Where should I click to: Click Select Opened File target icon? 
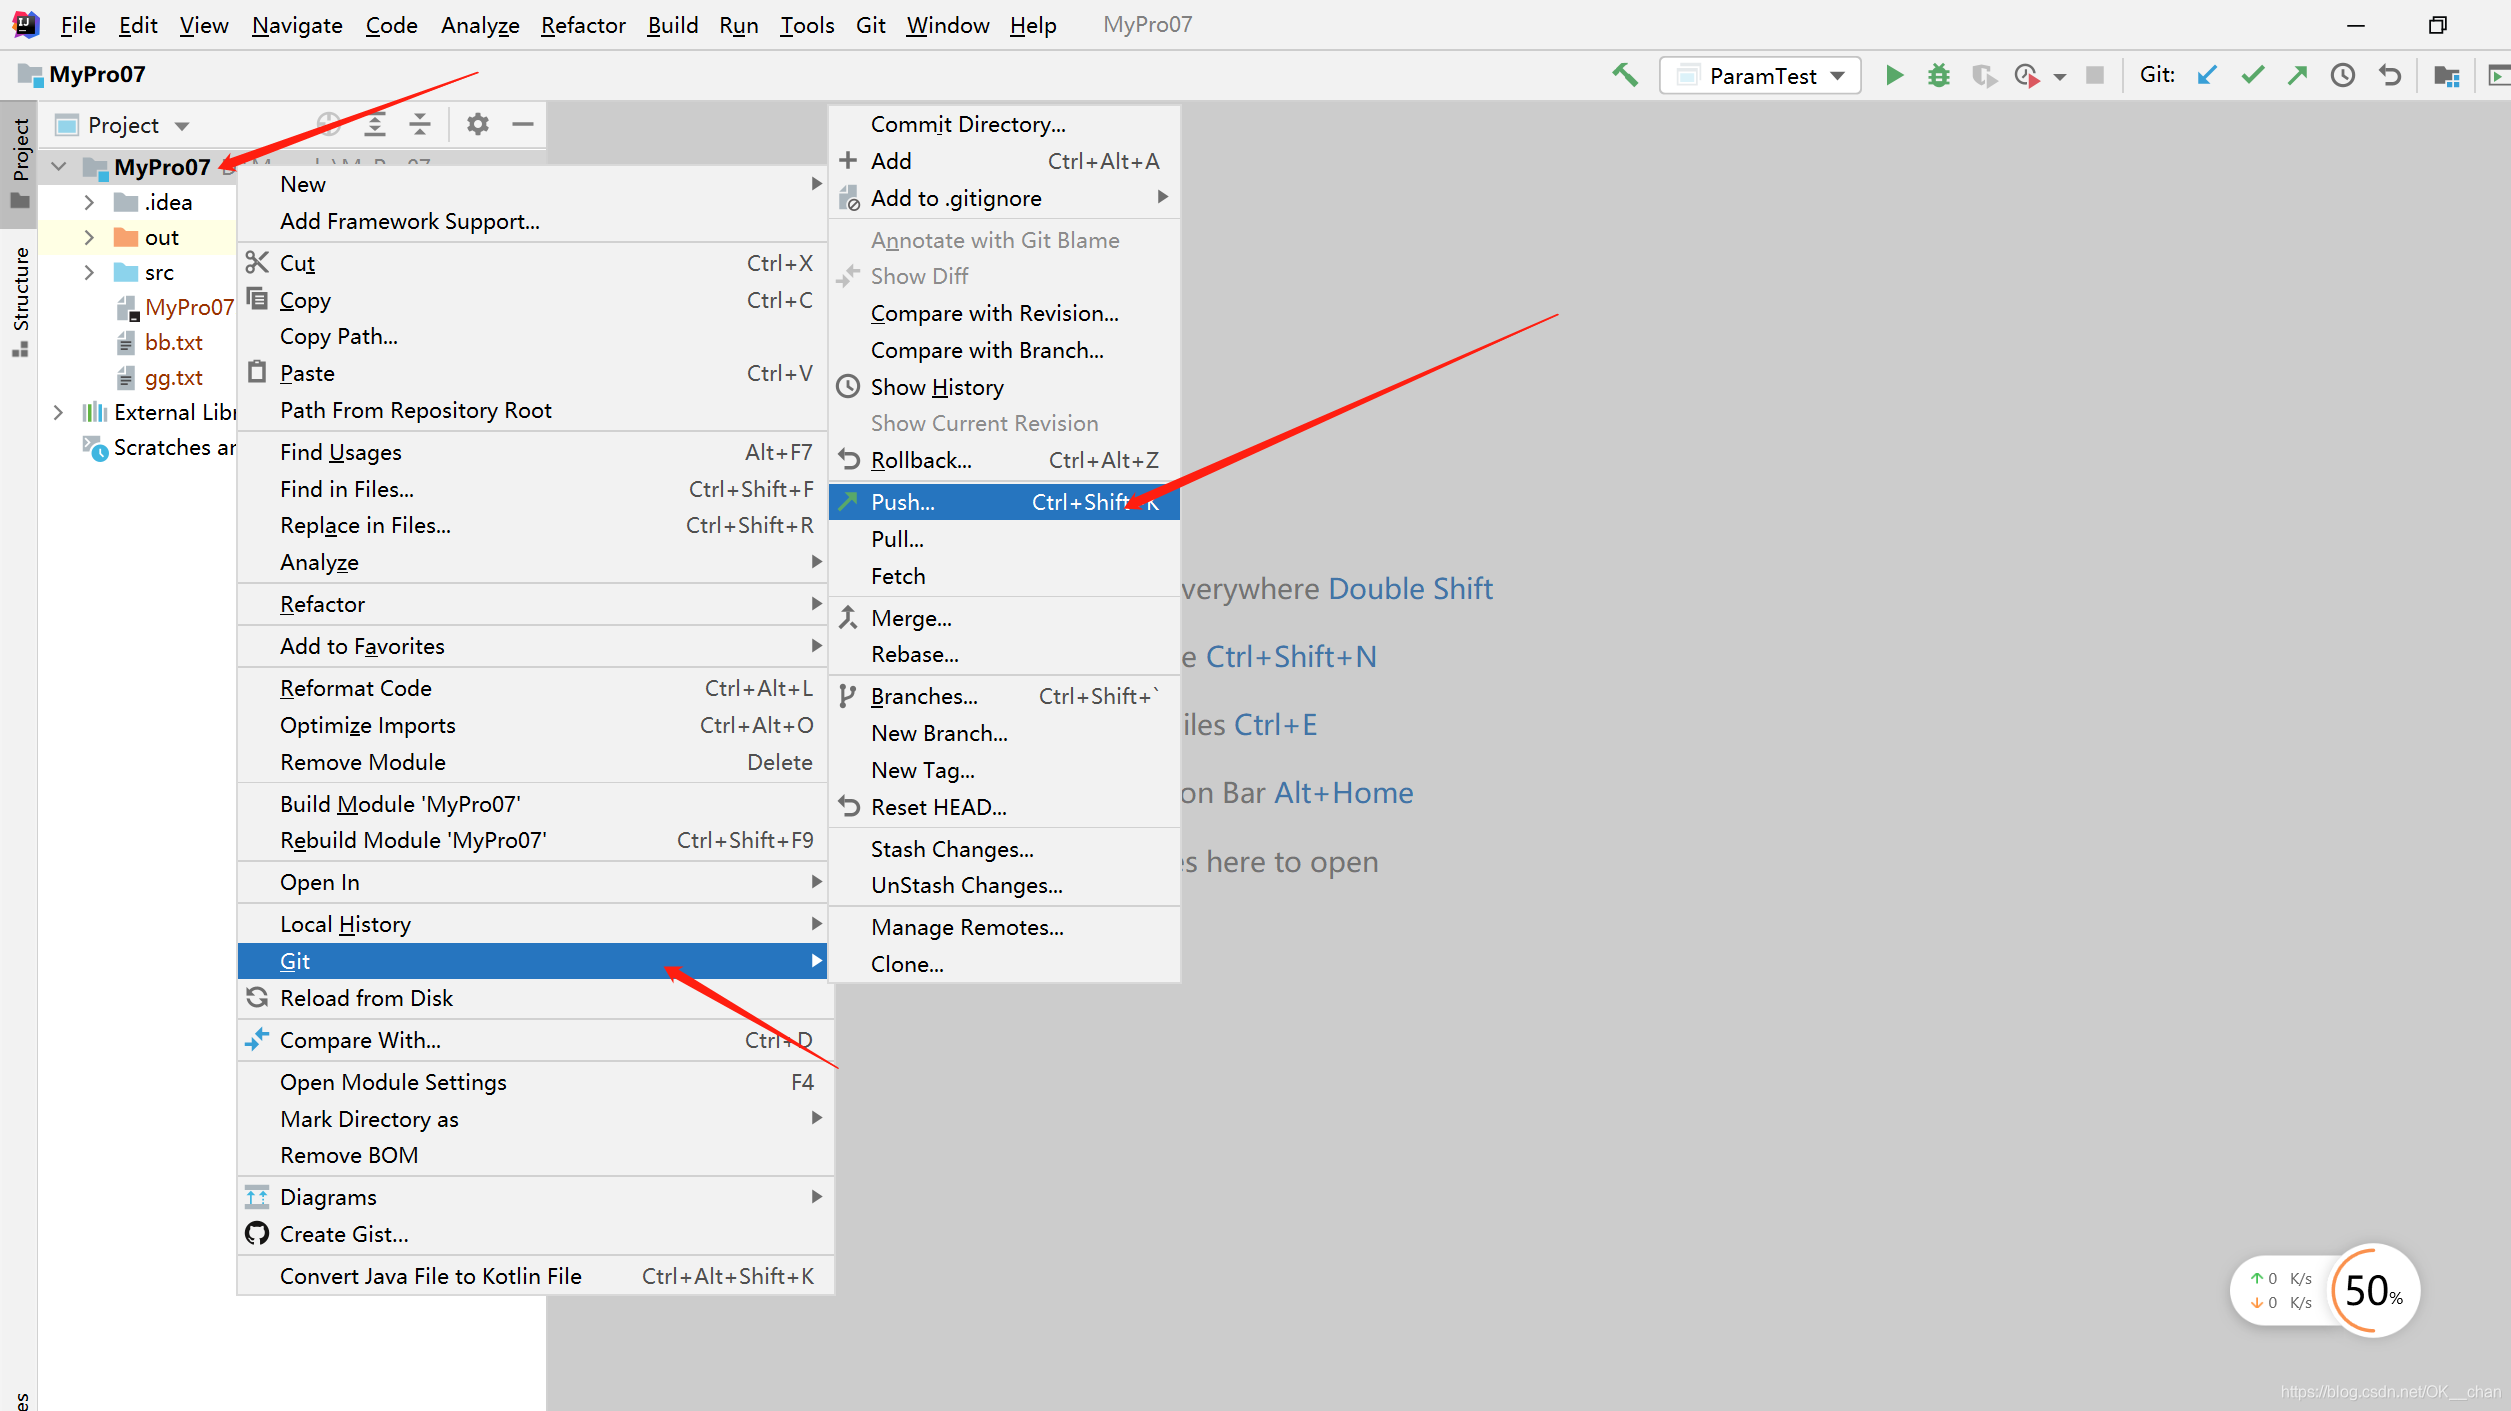329,124
